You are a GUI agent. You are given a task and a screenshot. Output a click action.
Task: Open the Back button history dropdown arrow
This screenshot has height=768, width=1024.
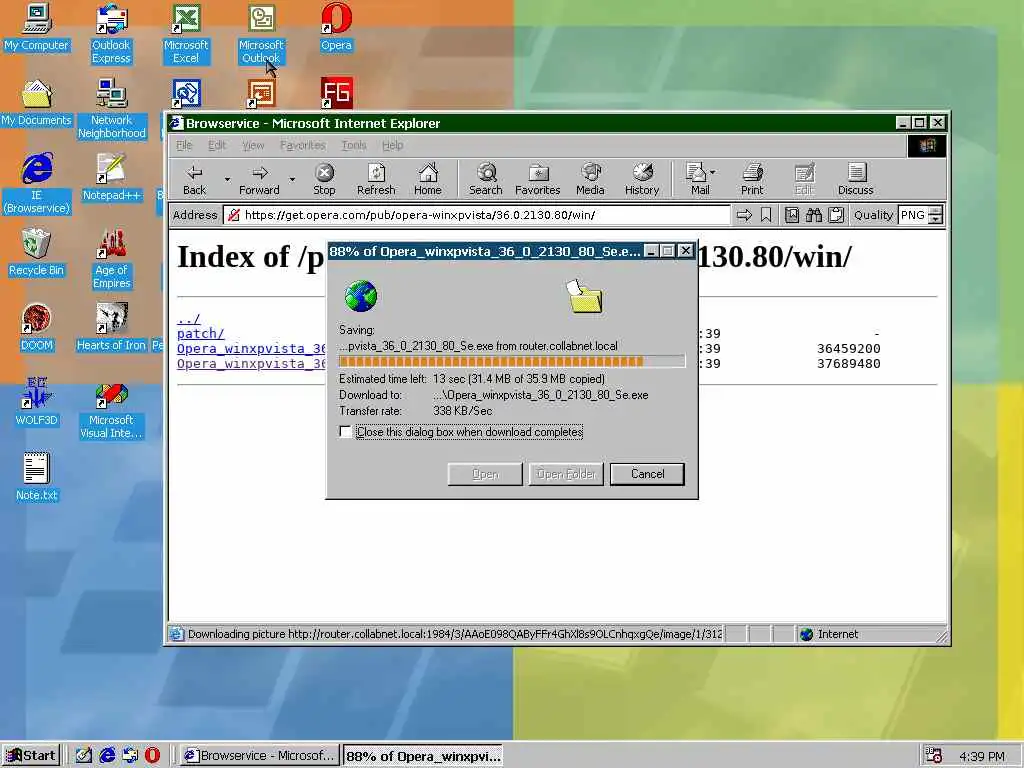[227, 180]
